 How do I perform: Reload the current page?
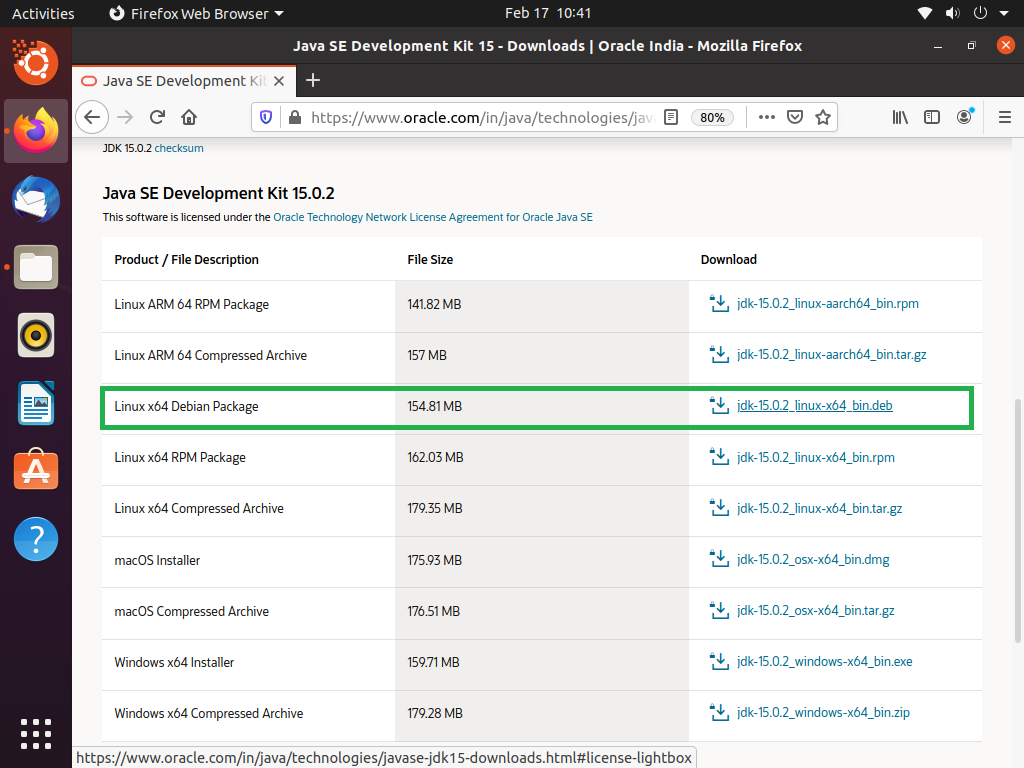point(157,118)
